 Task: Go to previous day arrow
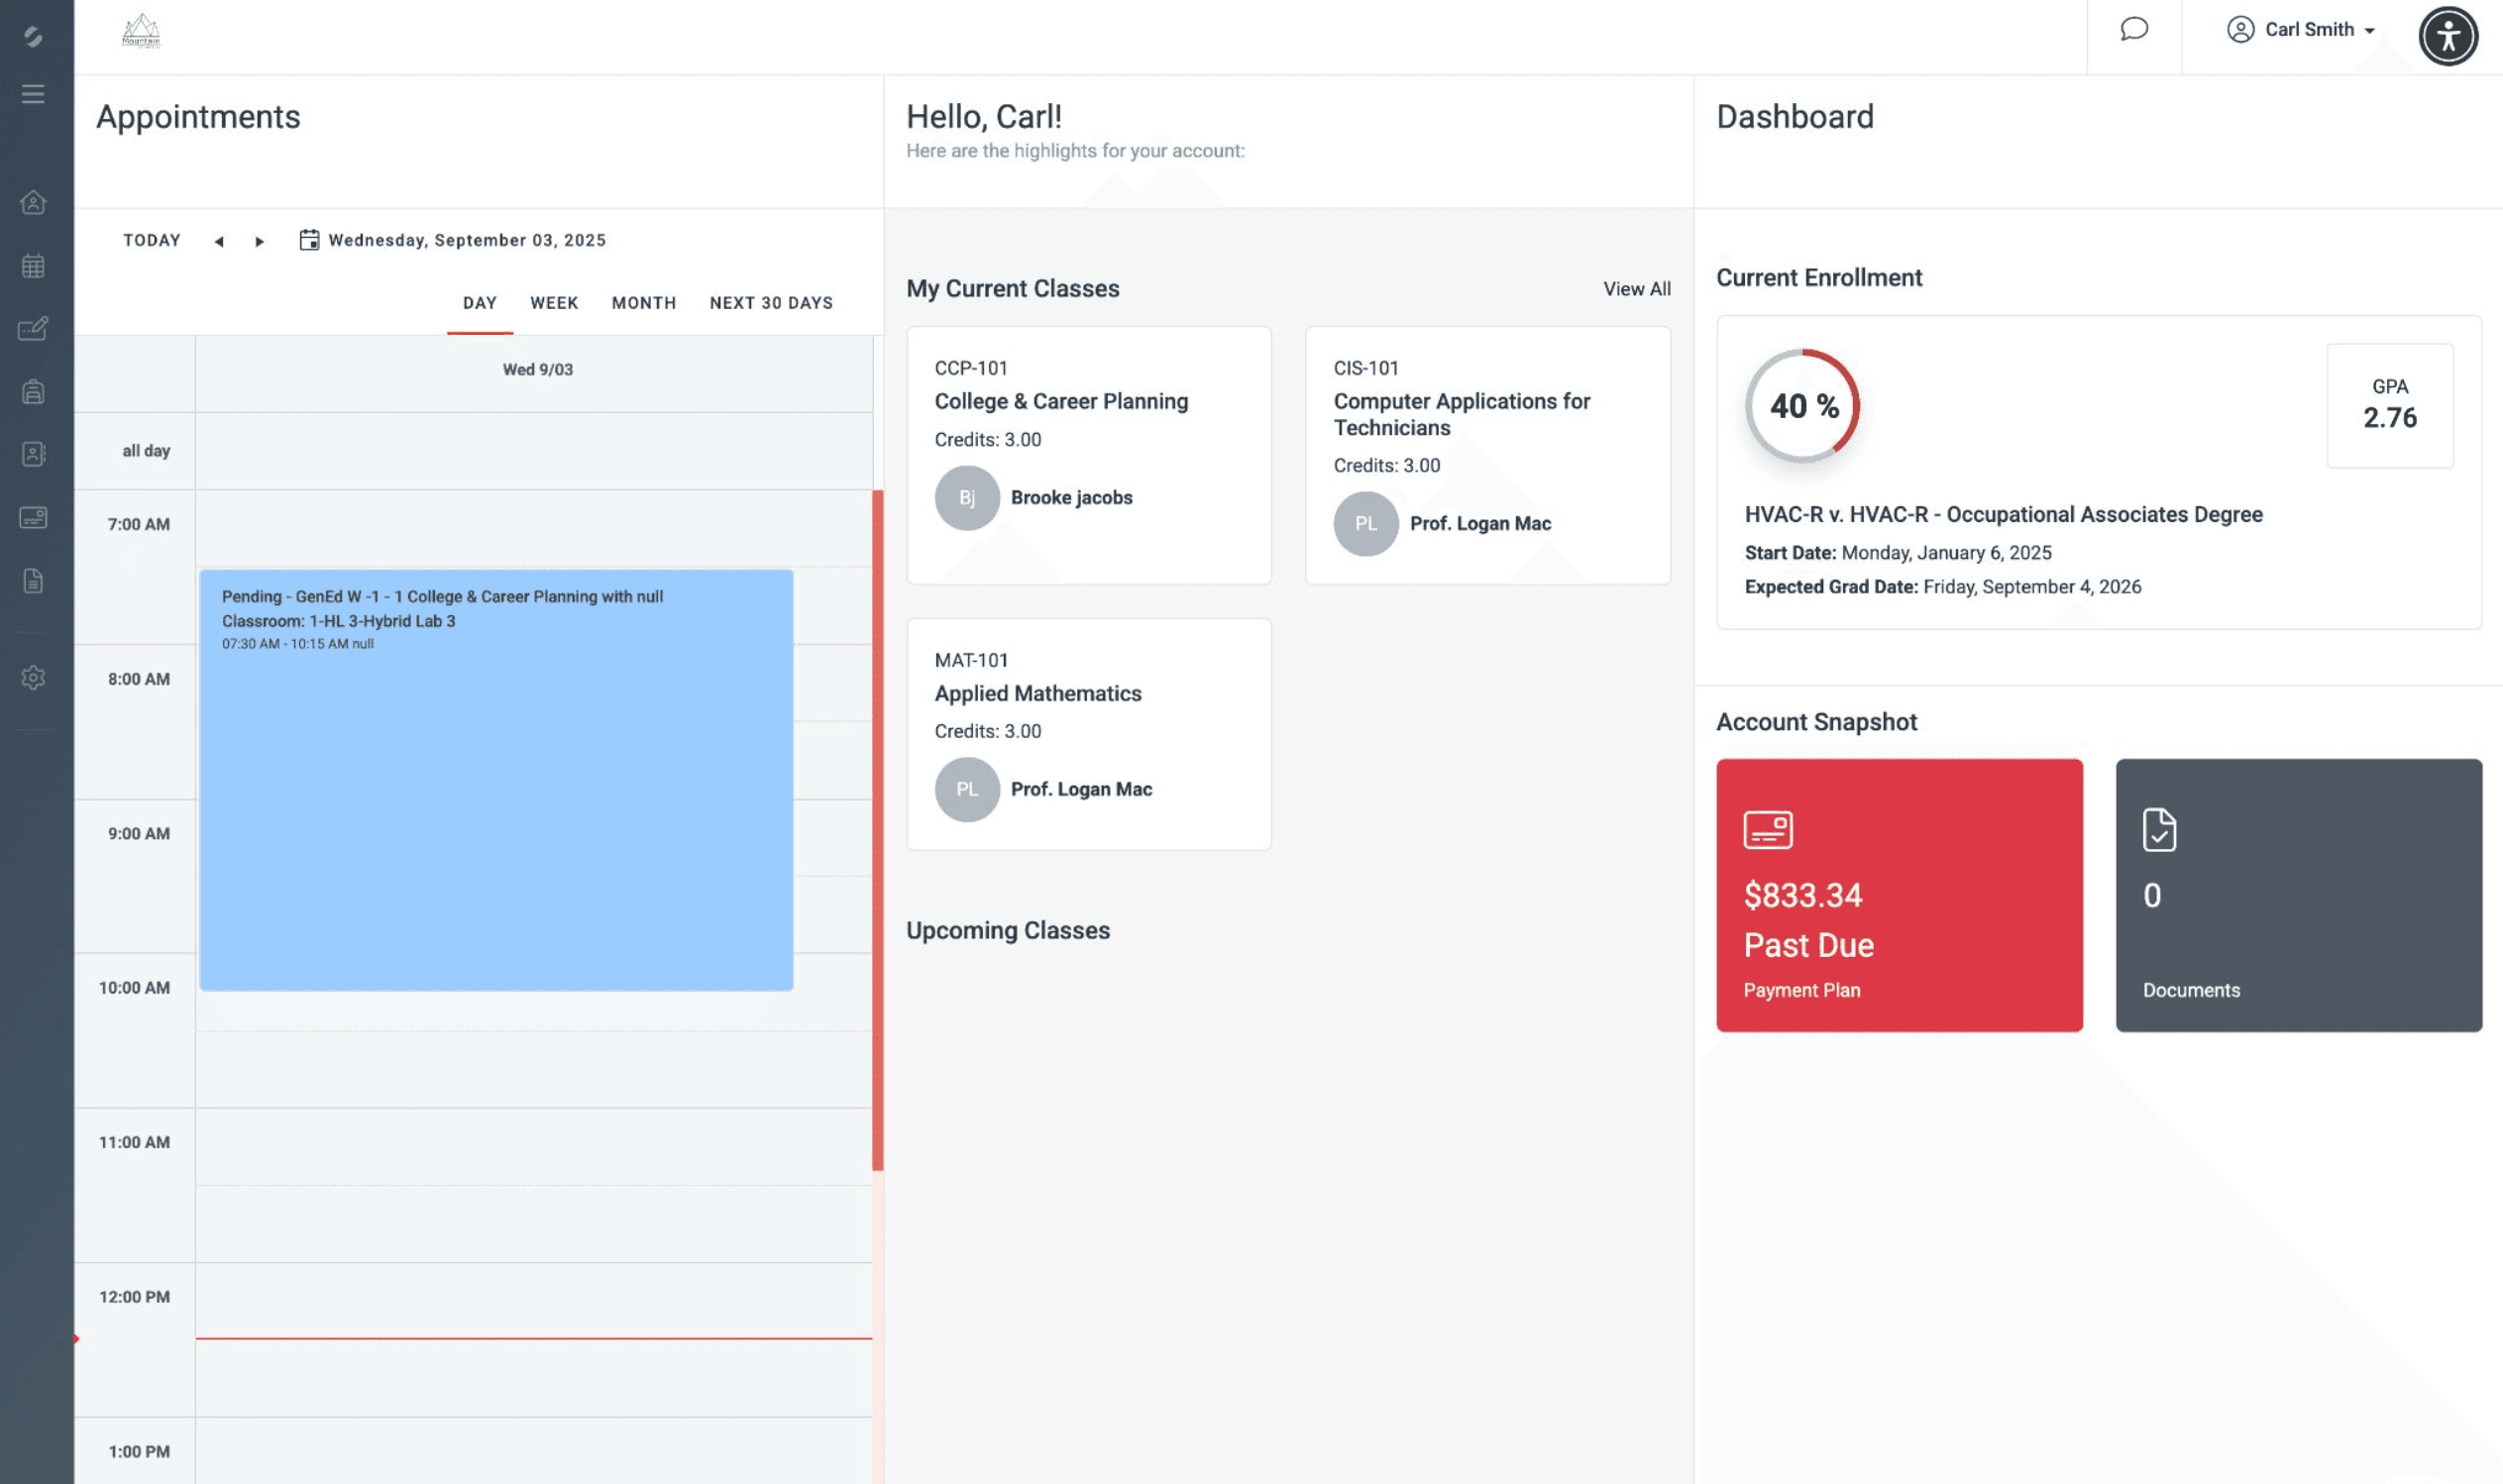pyautogui.click(x=219, y=241)
